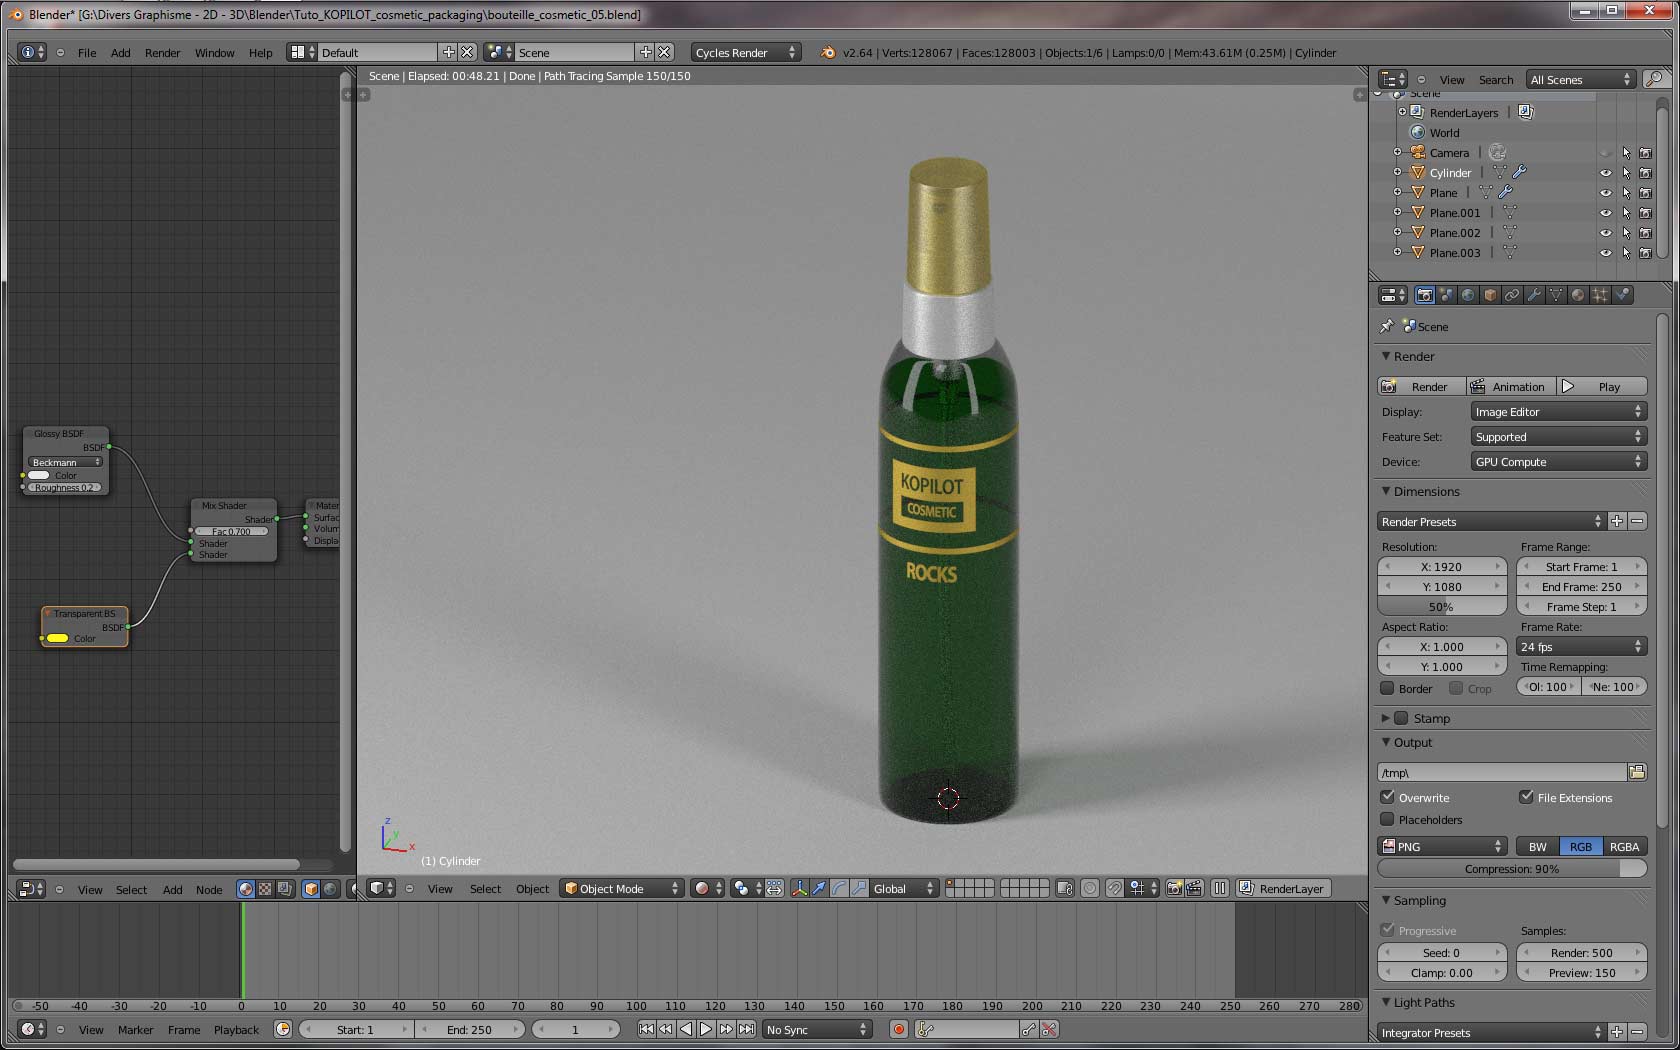
Task: Adjust the Compression 90% slider
Action: pos(1512,868)
